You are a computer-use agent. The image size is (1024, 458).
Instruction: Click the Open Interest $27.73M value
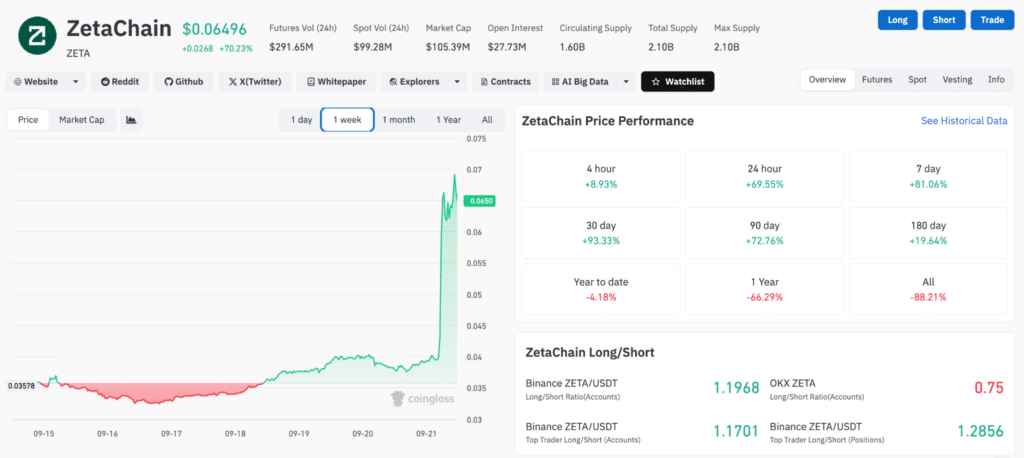(x=507, y=47)
